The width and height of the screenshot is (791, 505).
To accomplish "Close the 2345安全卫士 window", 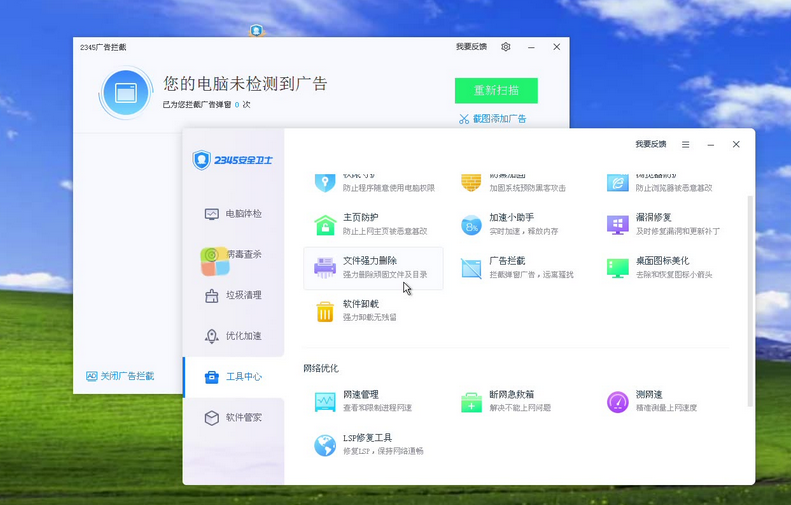I will (x=736, y=144).
